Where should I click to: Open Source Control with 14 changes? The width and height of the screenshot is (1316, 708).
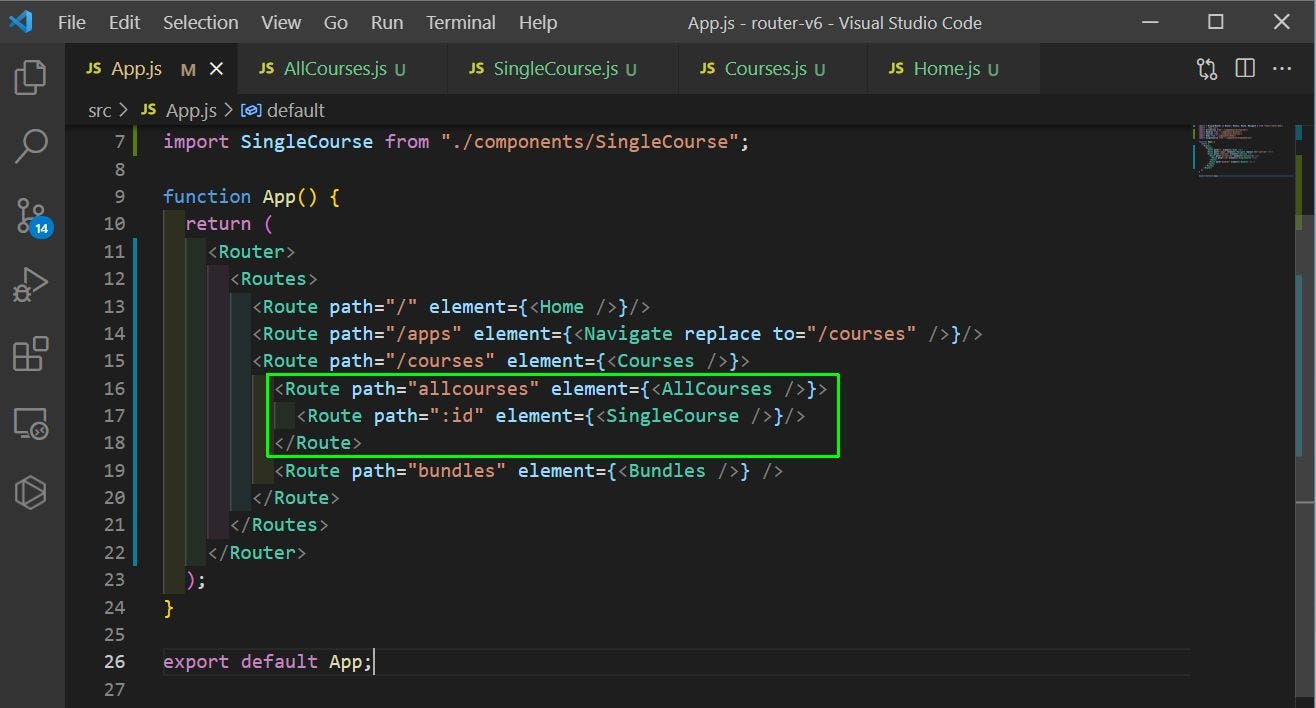(x=31, y=216)
